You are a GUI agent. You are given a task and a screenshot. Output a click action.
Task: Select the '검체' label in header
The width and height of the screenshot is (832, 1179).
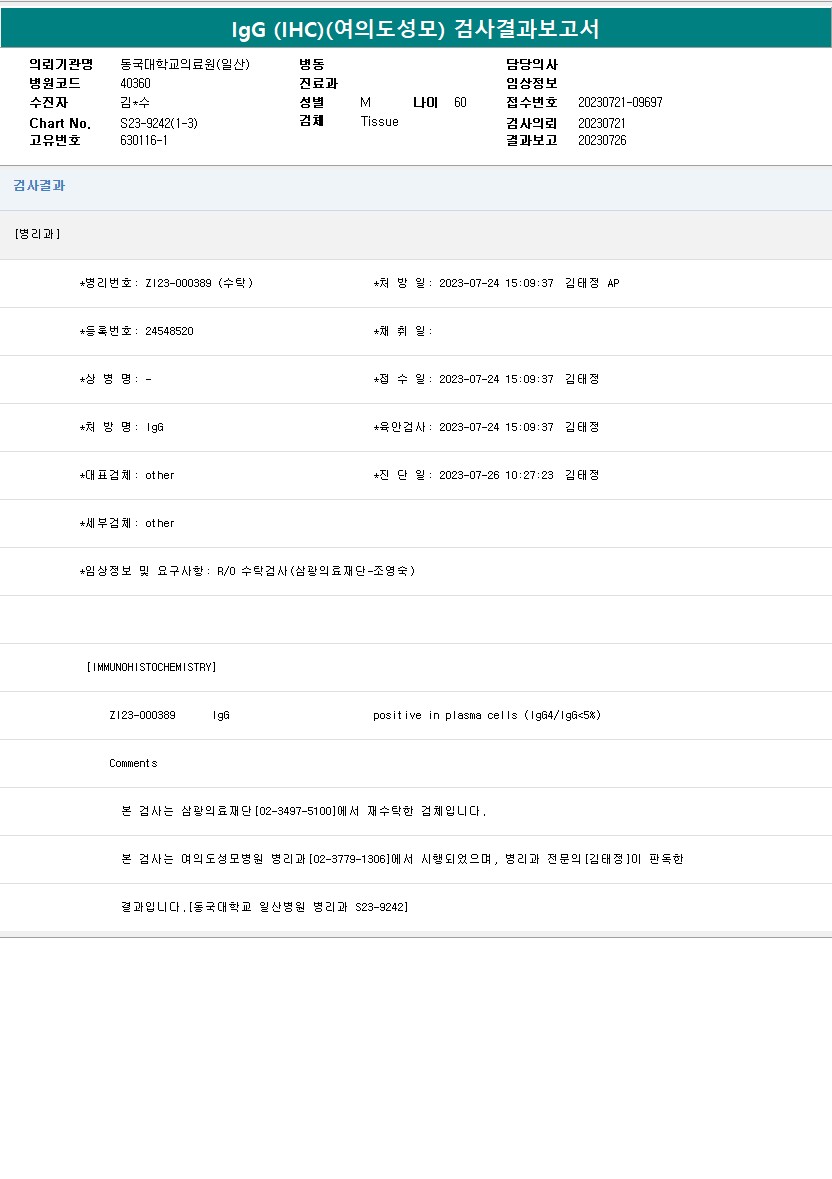click(312, 121)
